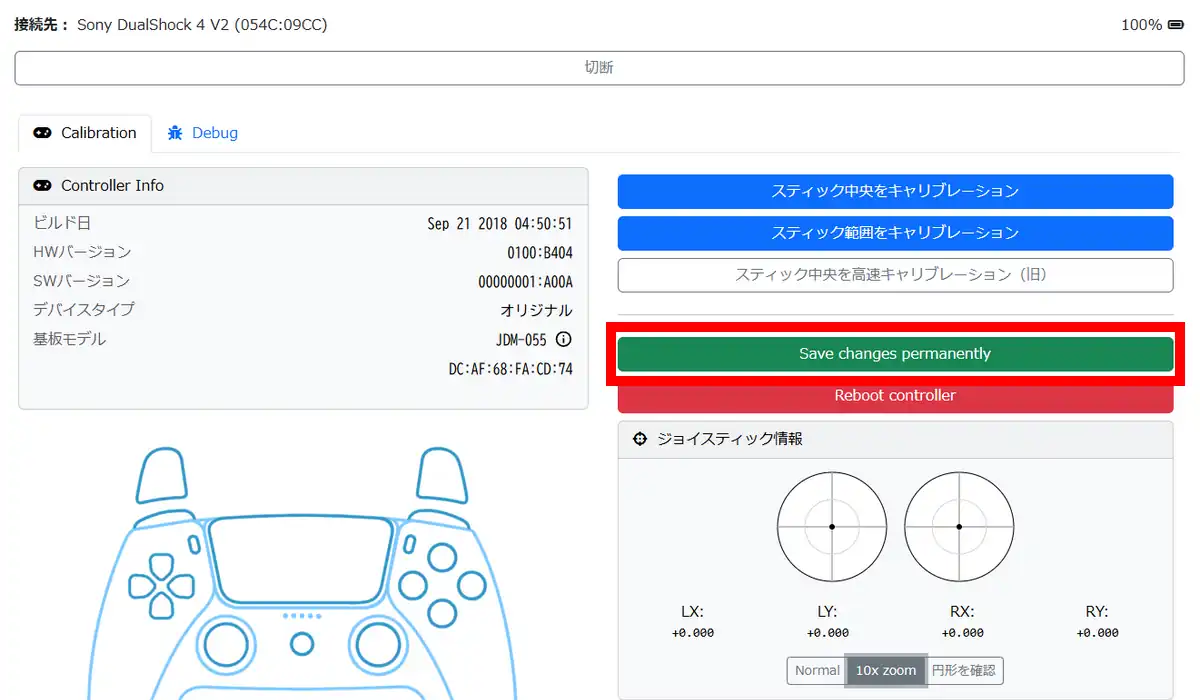Start スティック範囲をキャリブレーション
This screenshot has height=700, width=1200.
[x=895, y=233]
